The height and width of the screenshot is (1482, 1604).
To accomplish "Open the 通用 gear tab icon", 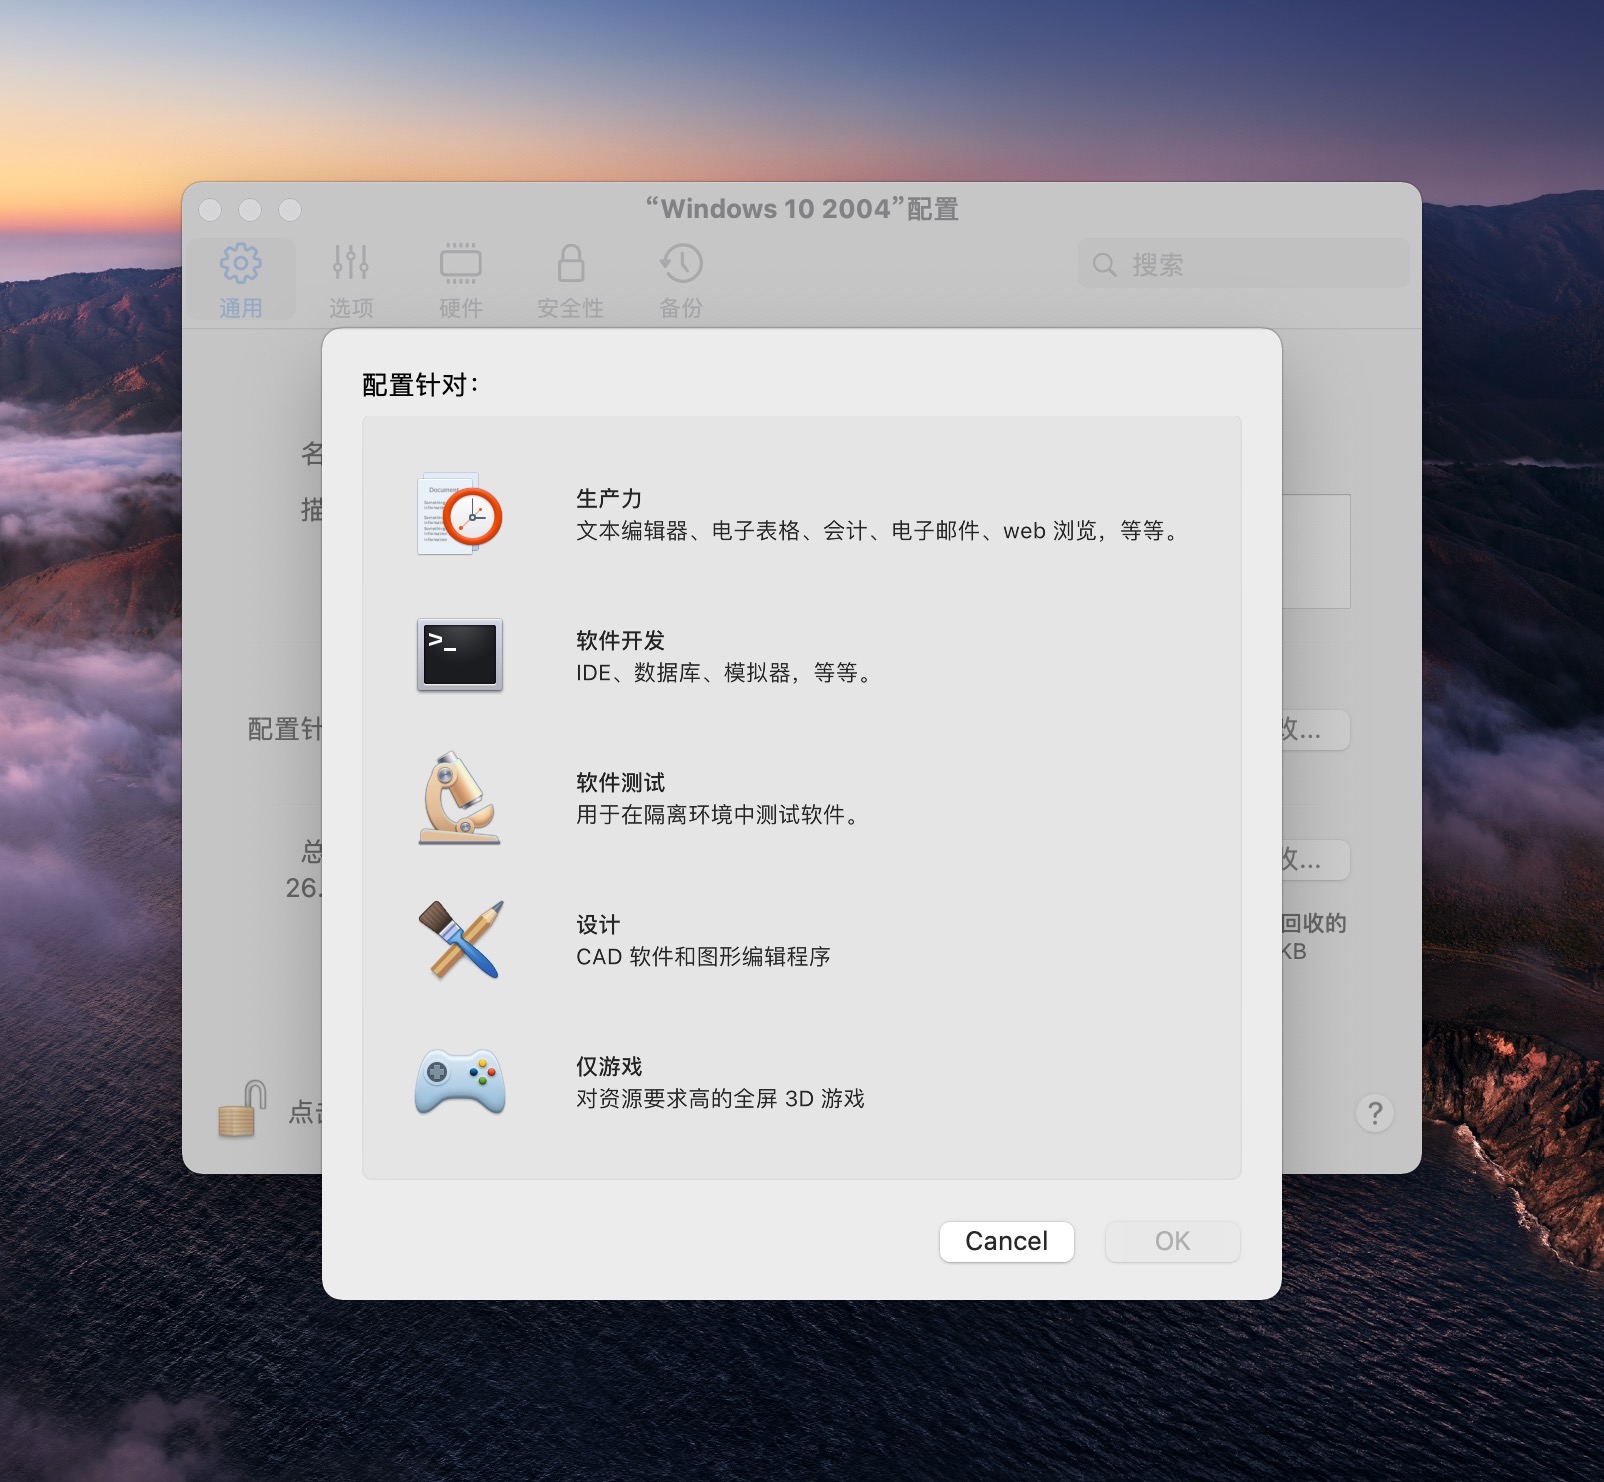I will [241, 264].
